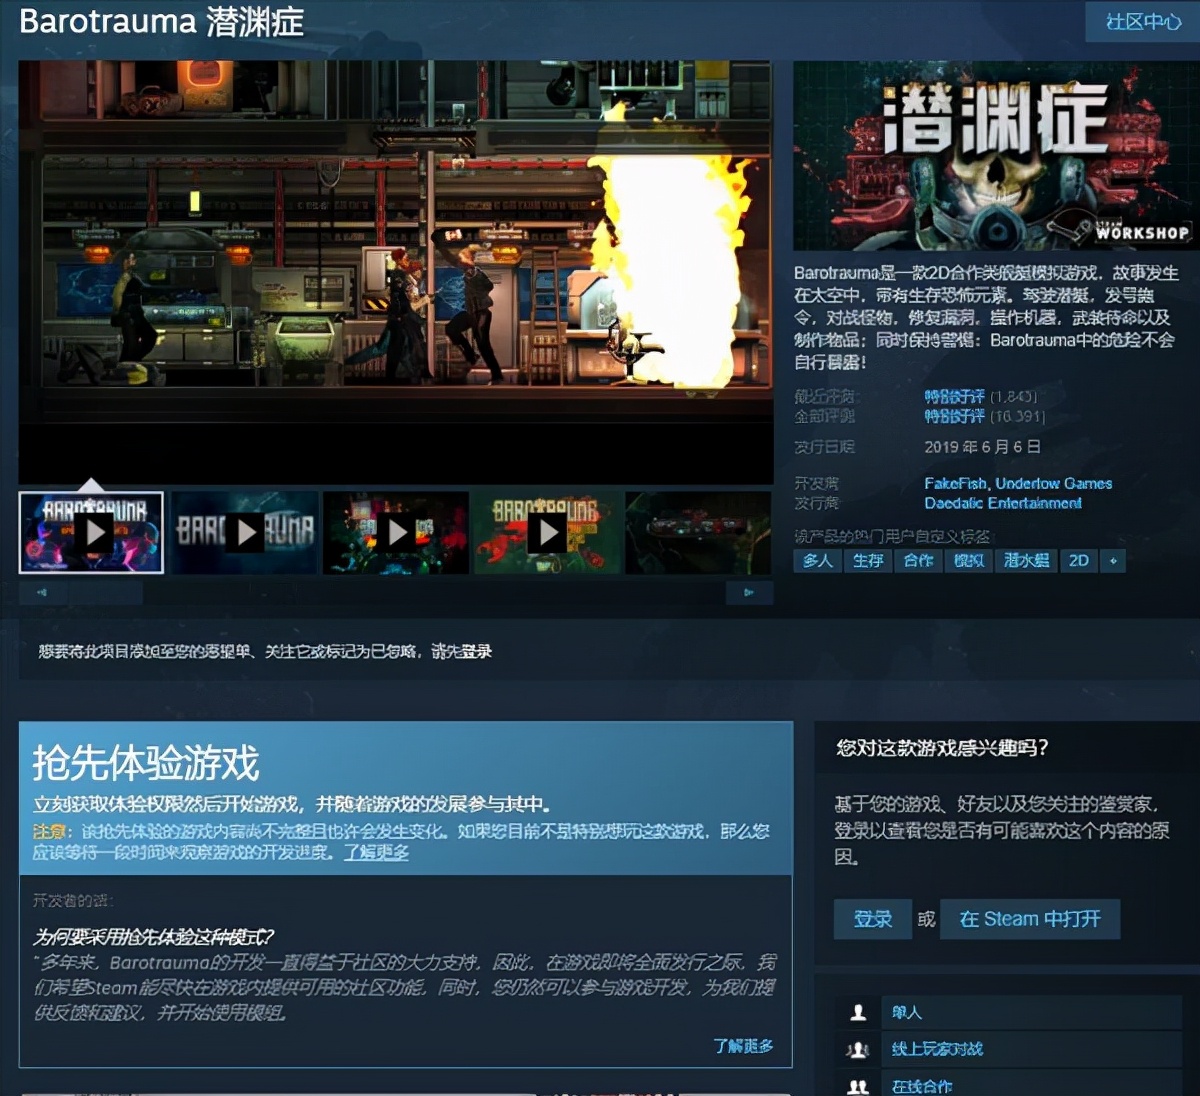Click 在 Steam 中打开 button

(1030, 919)
